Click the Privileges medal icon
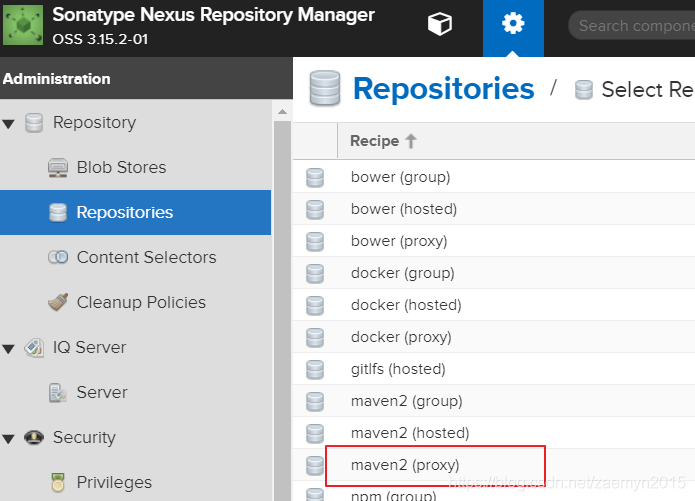 tap(58, 482)
